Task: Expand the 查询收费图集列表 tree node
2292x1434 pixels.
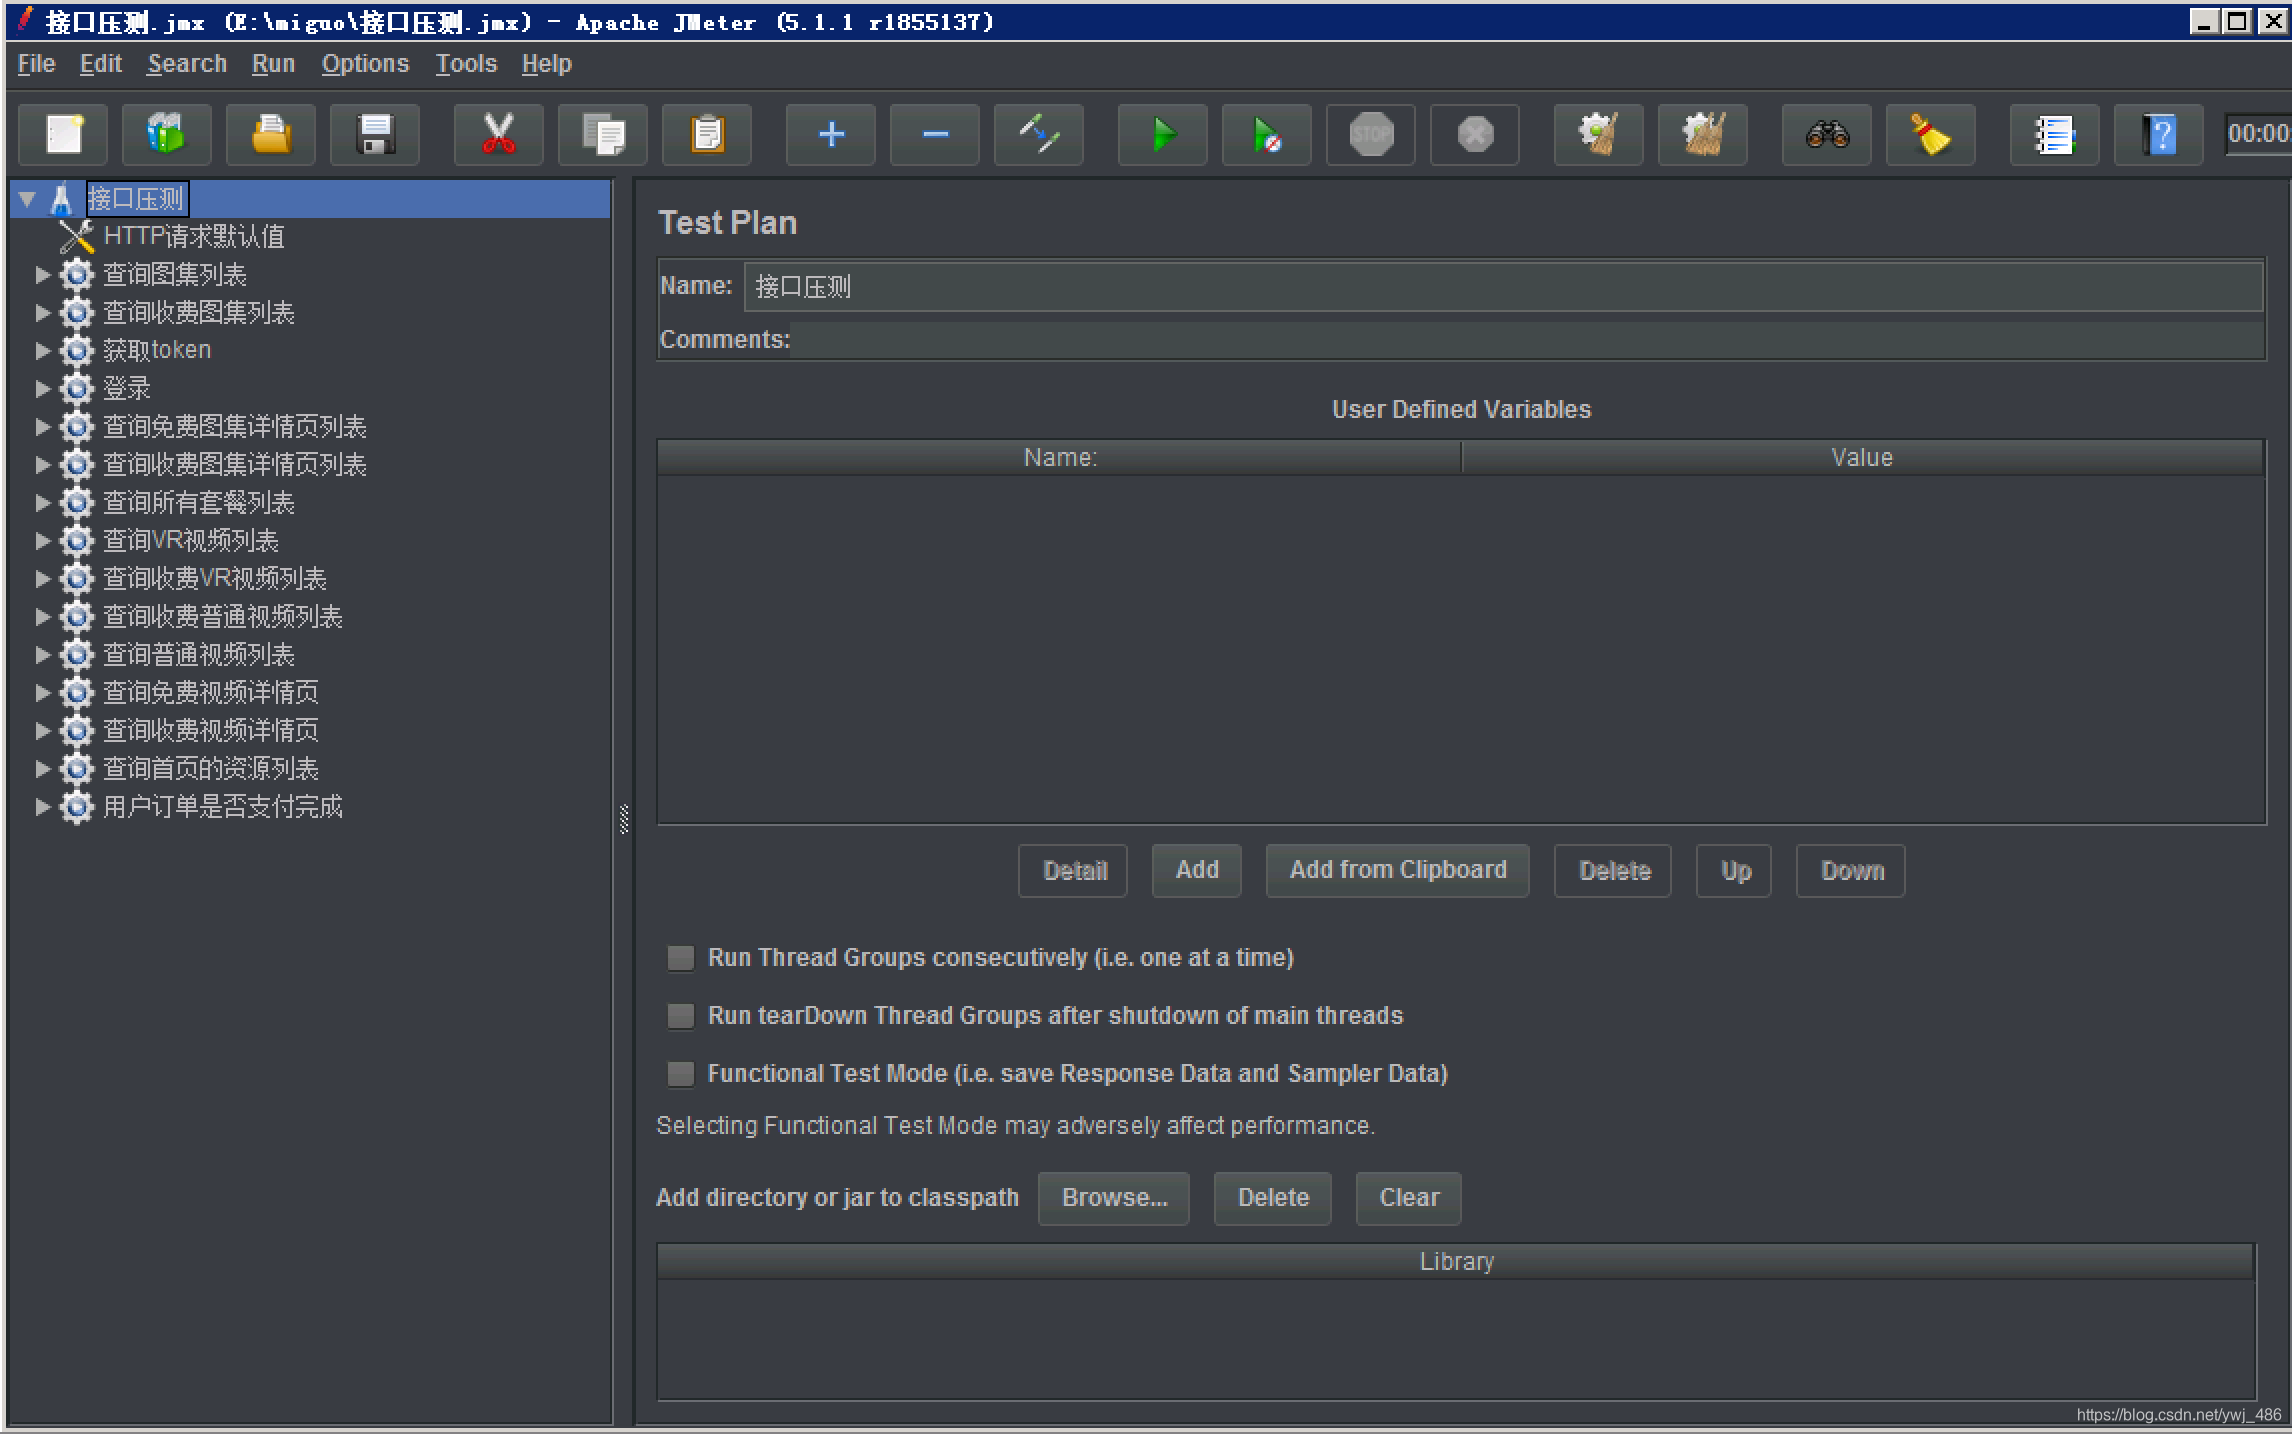Action: tap(42, 312)
